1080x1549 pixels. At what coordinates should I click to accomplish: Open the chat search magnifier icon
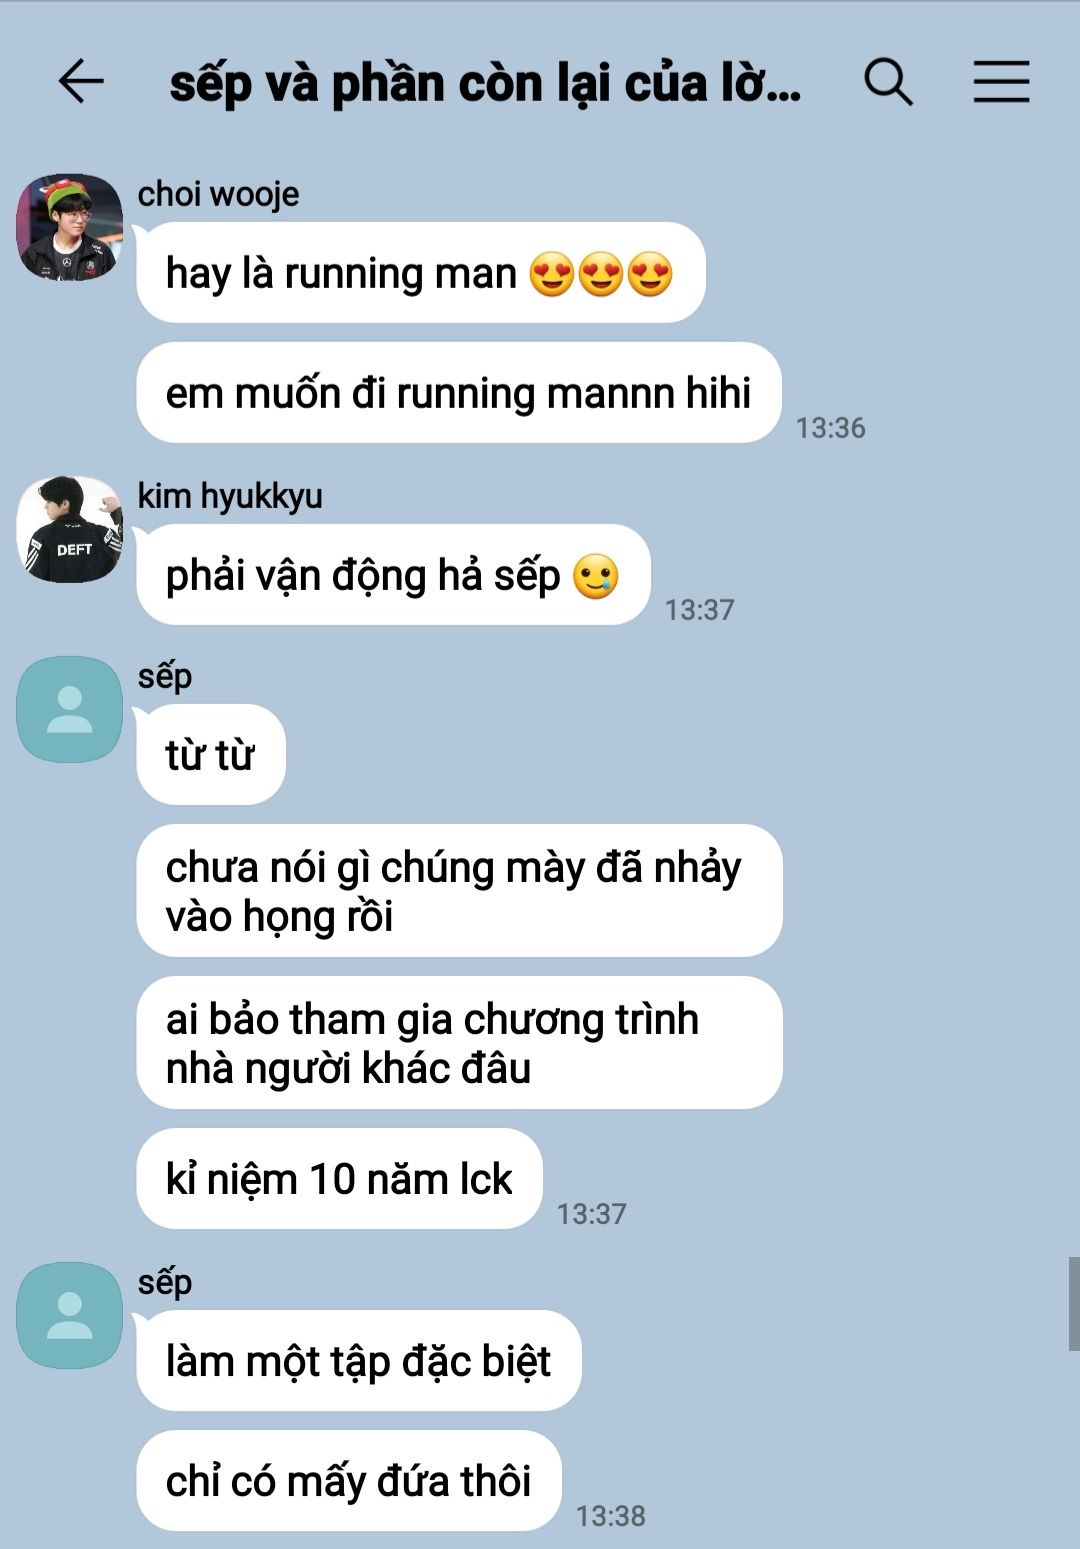pos(888,81)
